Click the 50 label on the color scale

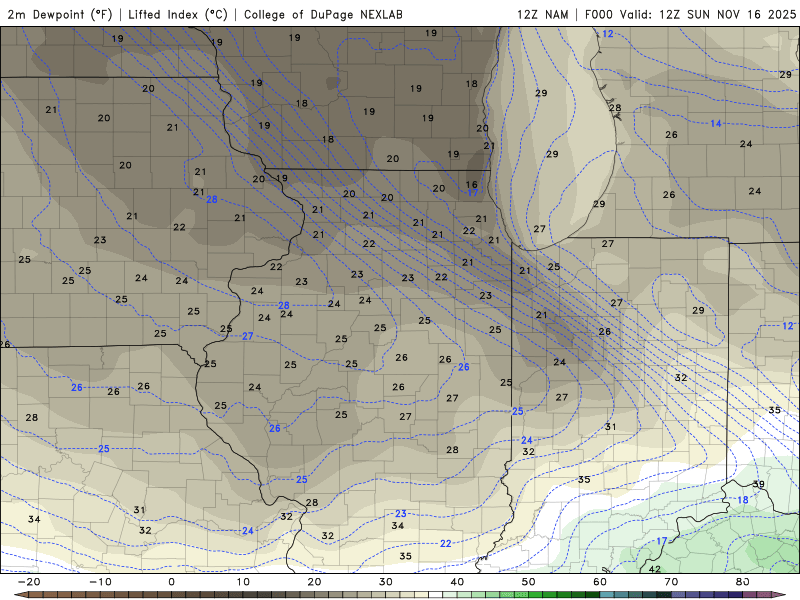(x=529, y=582)
